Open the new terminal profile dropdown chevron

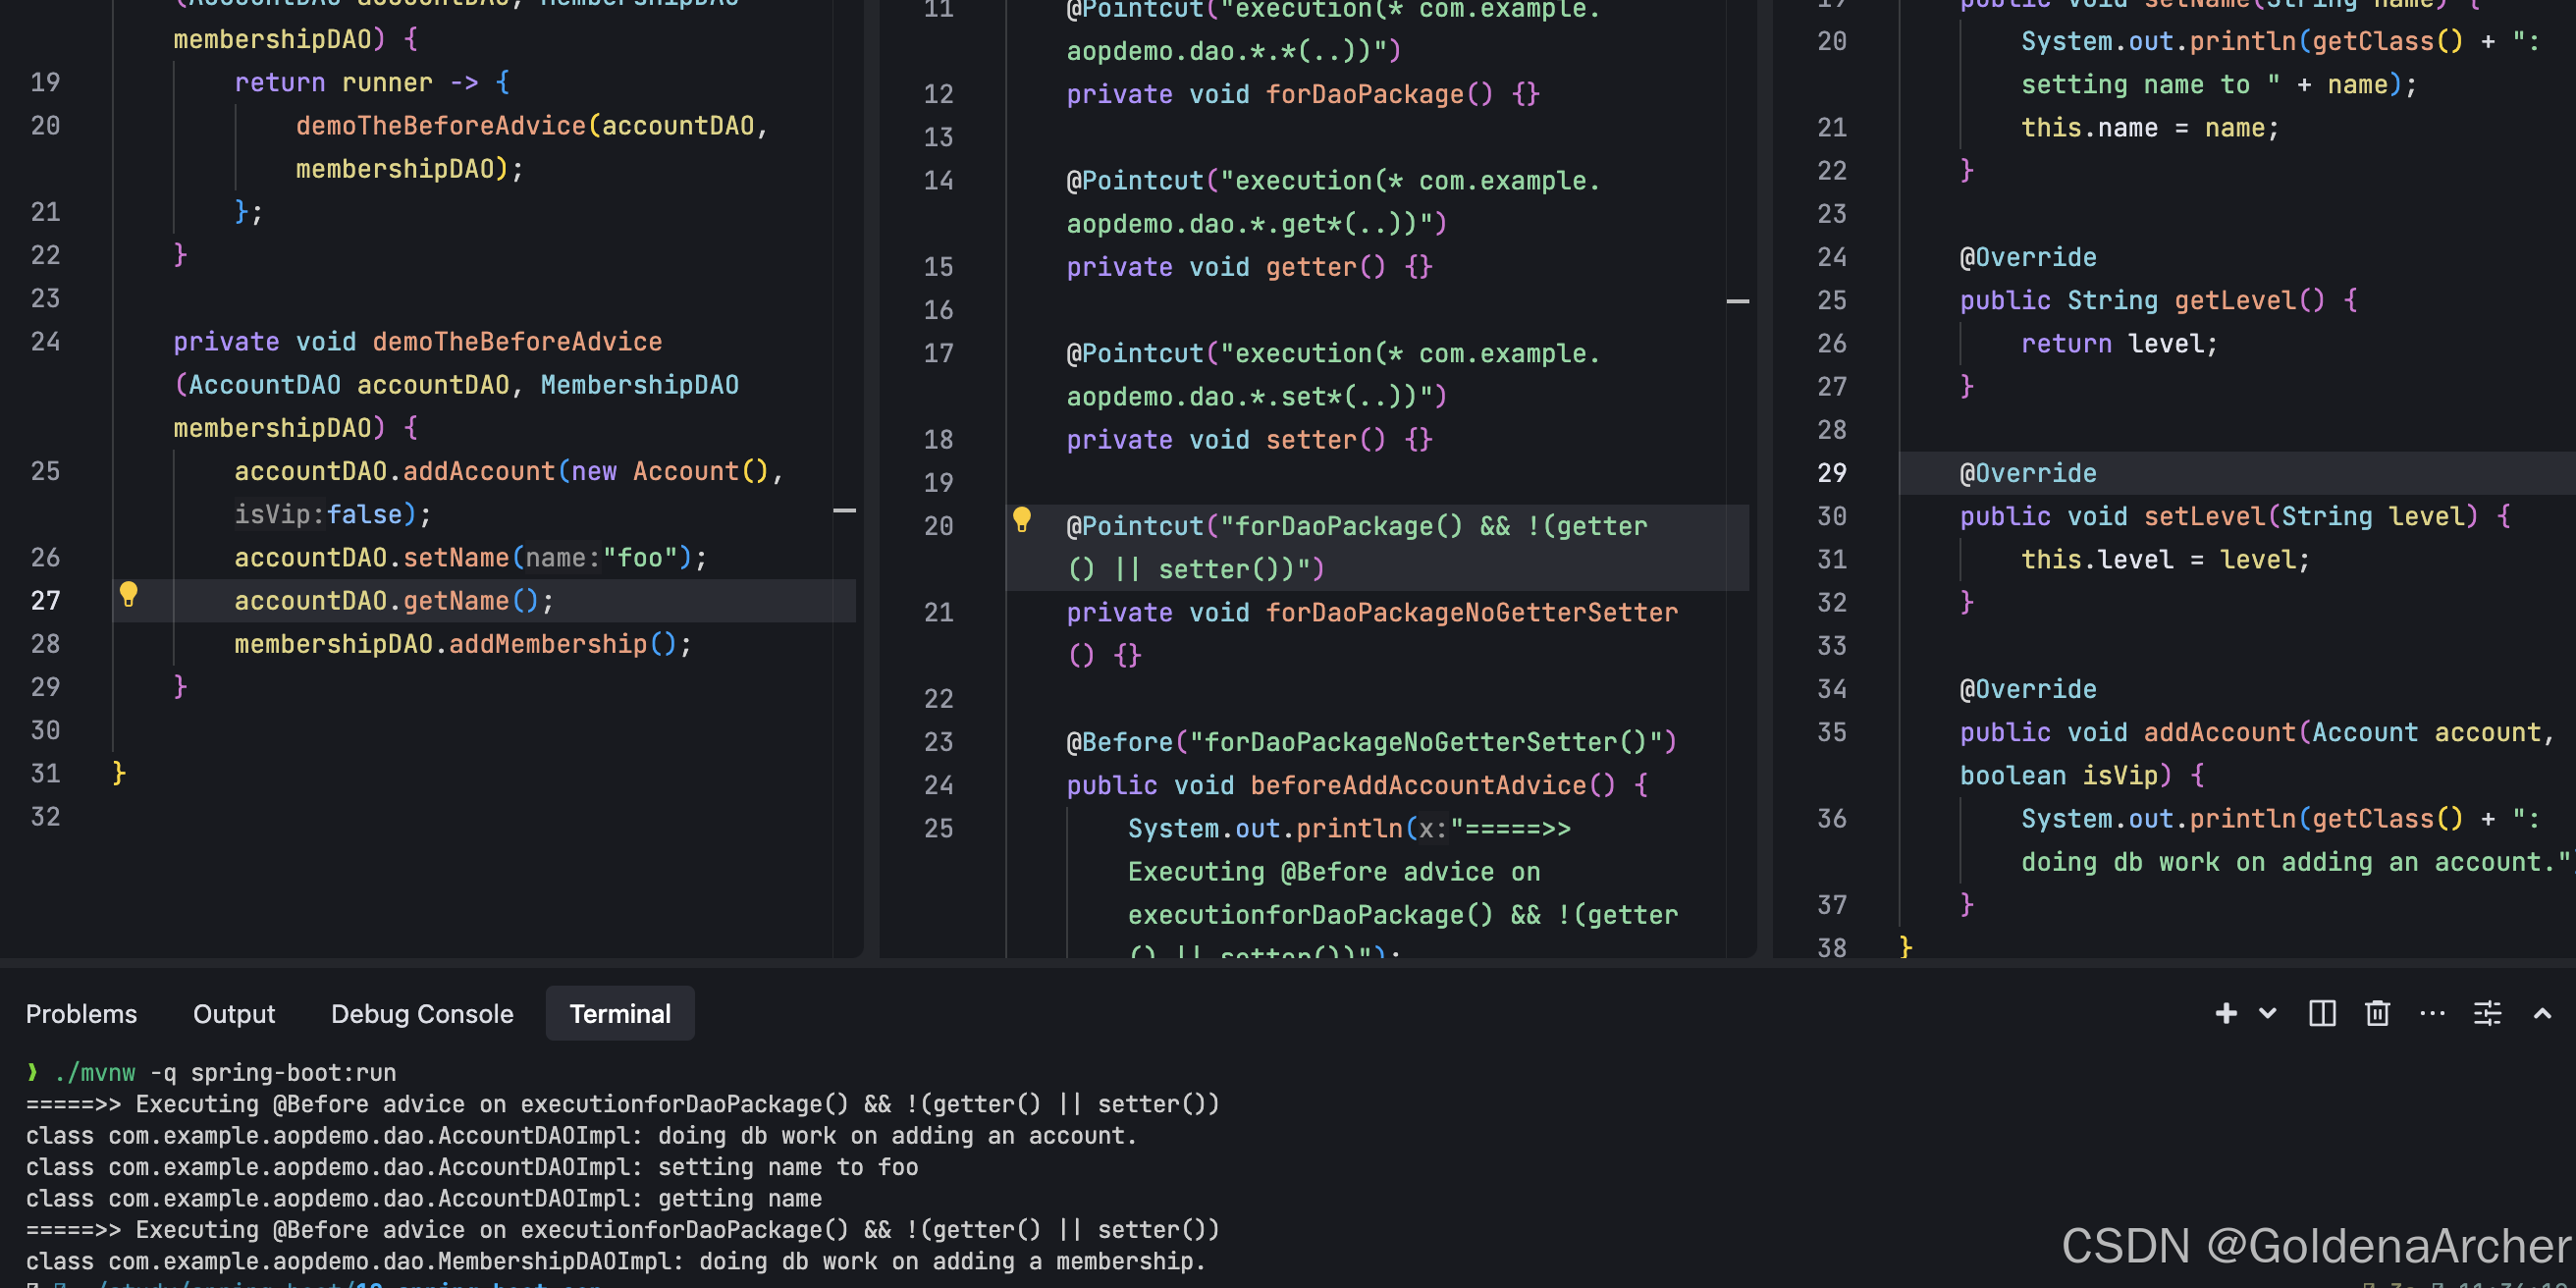2268,1013
